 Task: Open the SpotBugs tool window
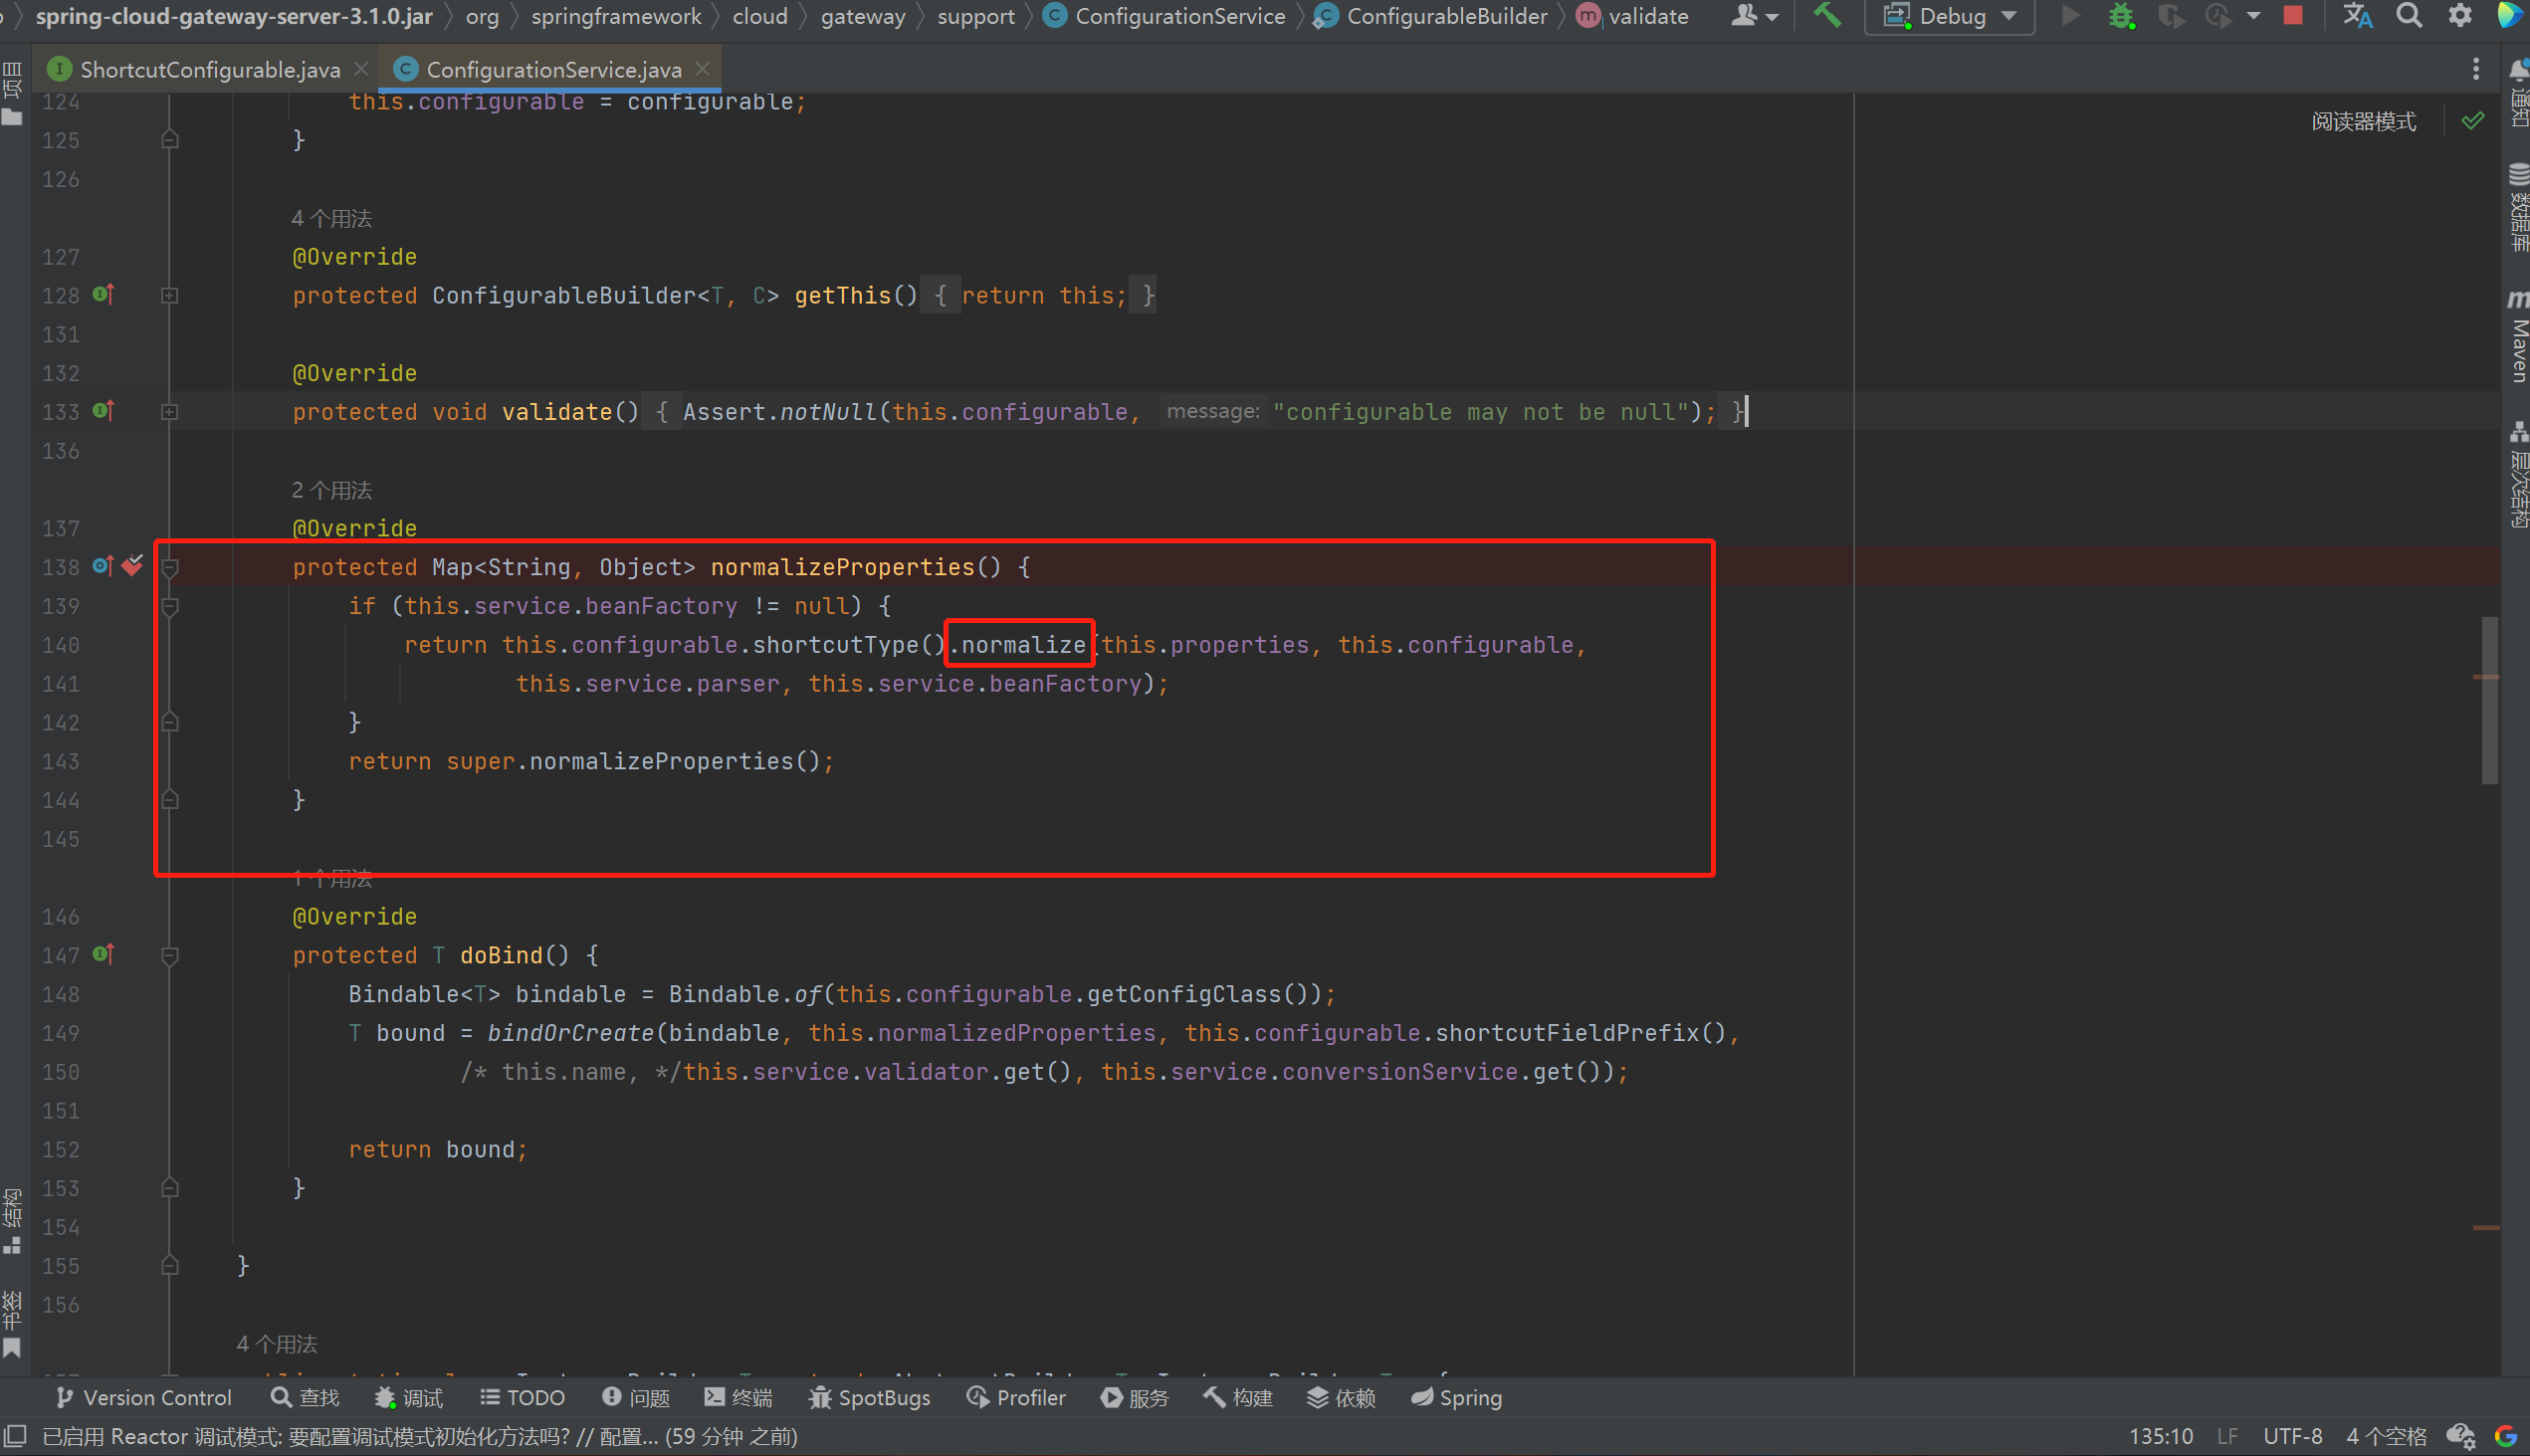point(869,1397)
